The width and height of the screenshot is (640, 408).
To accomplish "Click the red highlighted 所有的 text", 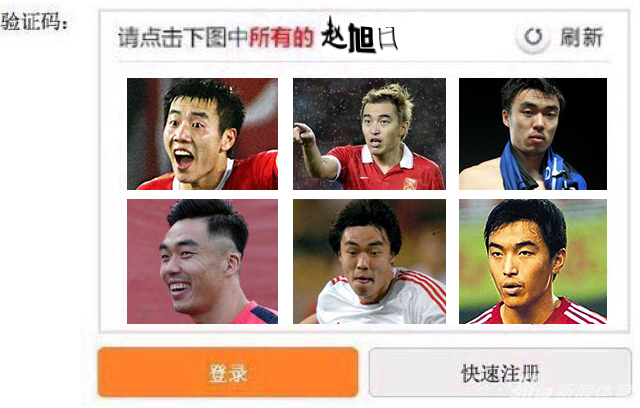I will 281,38.
